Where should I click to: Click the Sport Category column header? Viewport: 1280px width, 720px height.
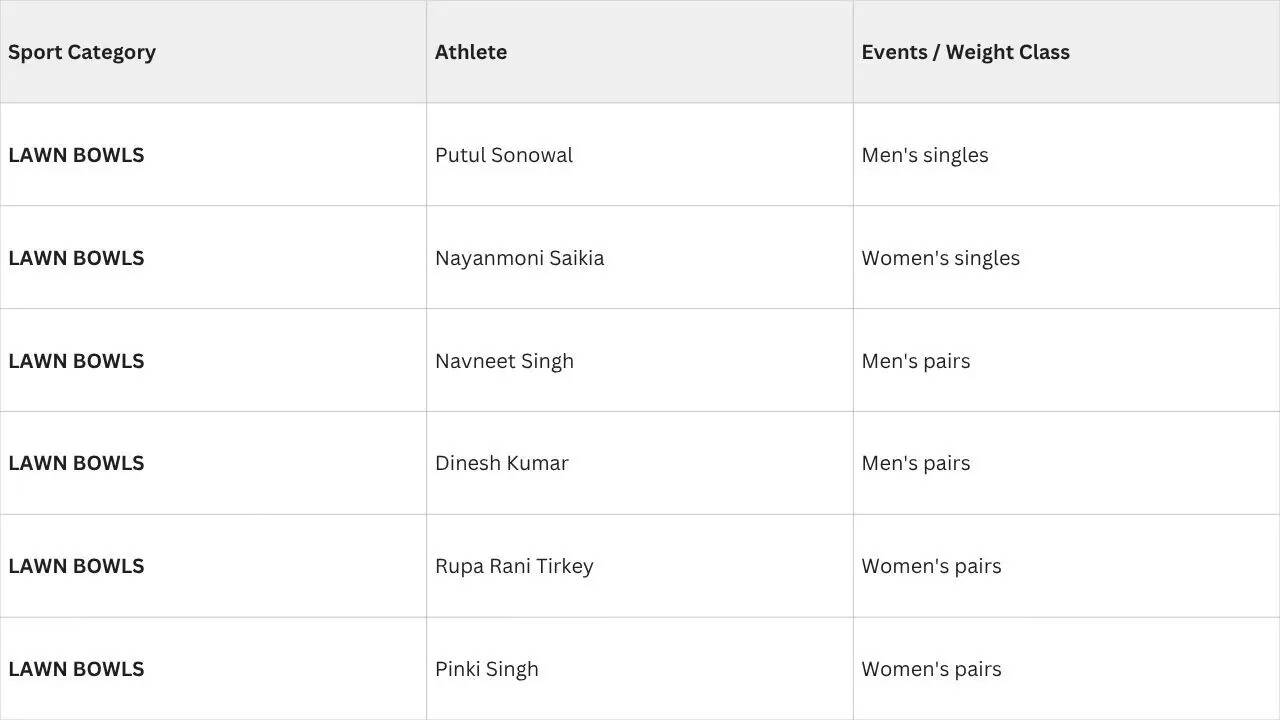(213, 52)
